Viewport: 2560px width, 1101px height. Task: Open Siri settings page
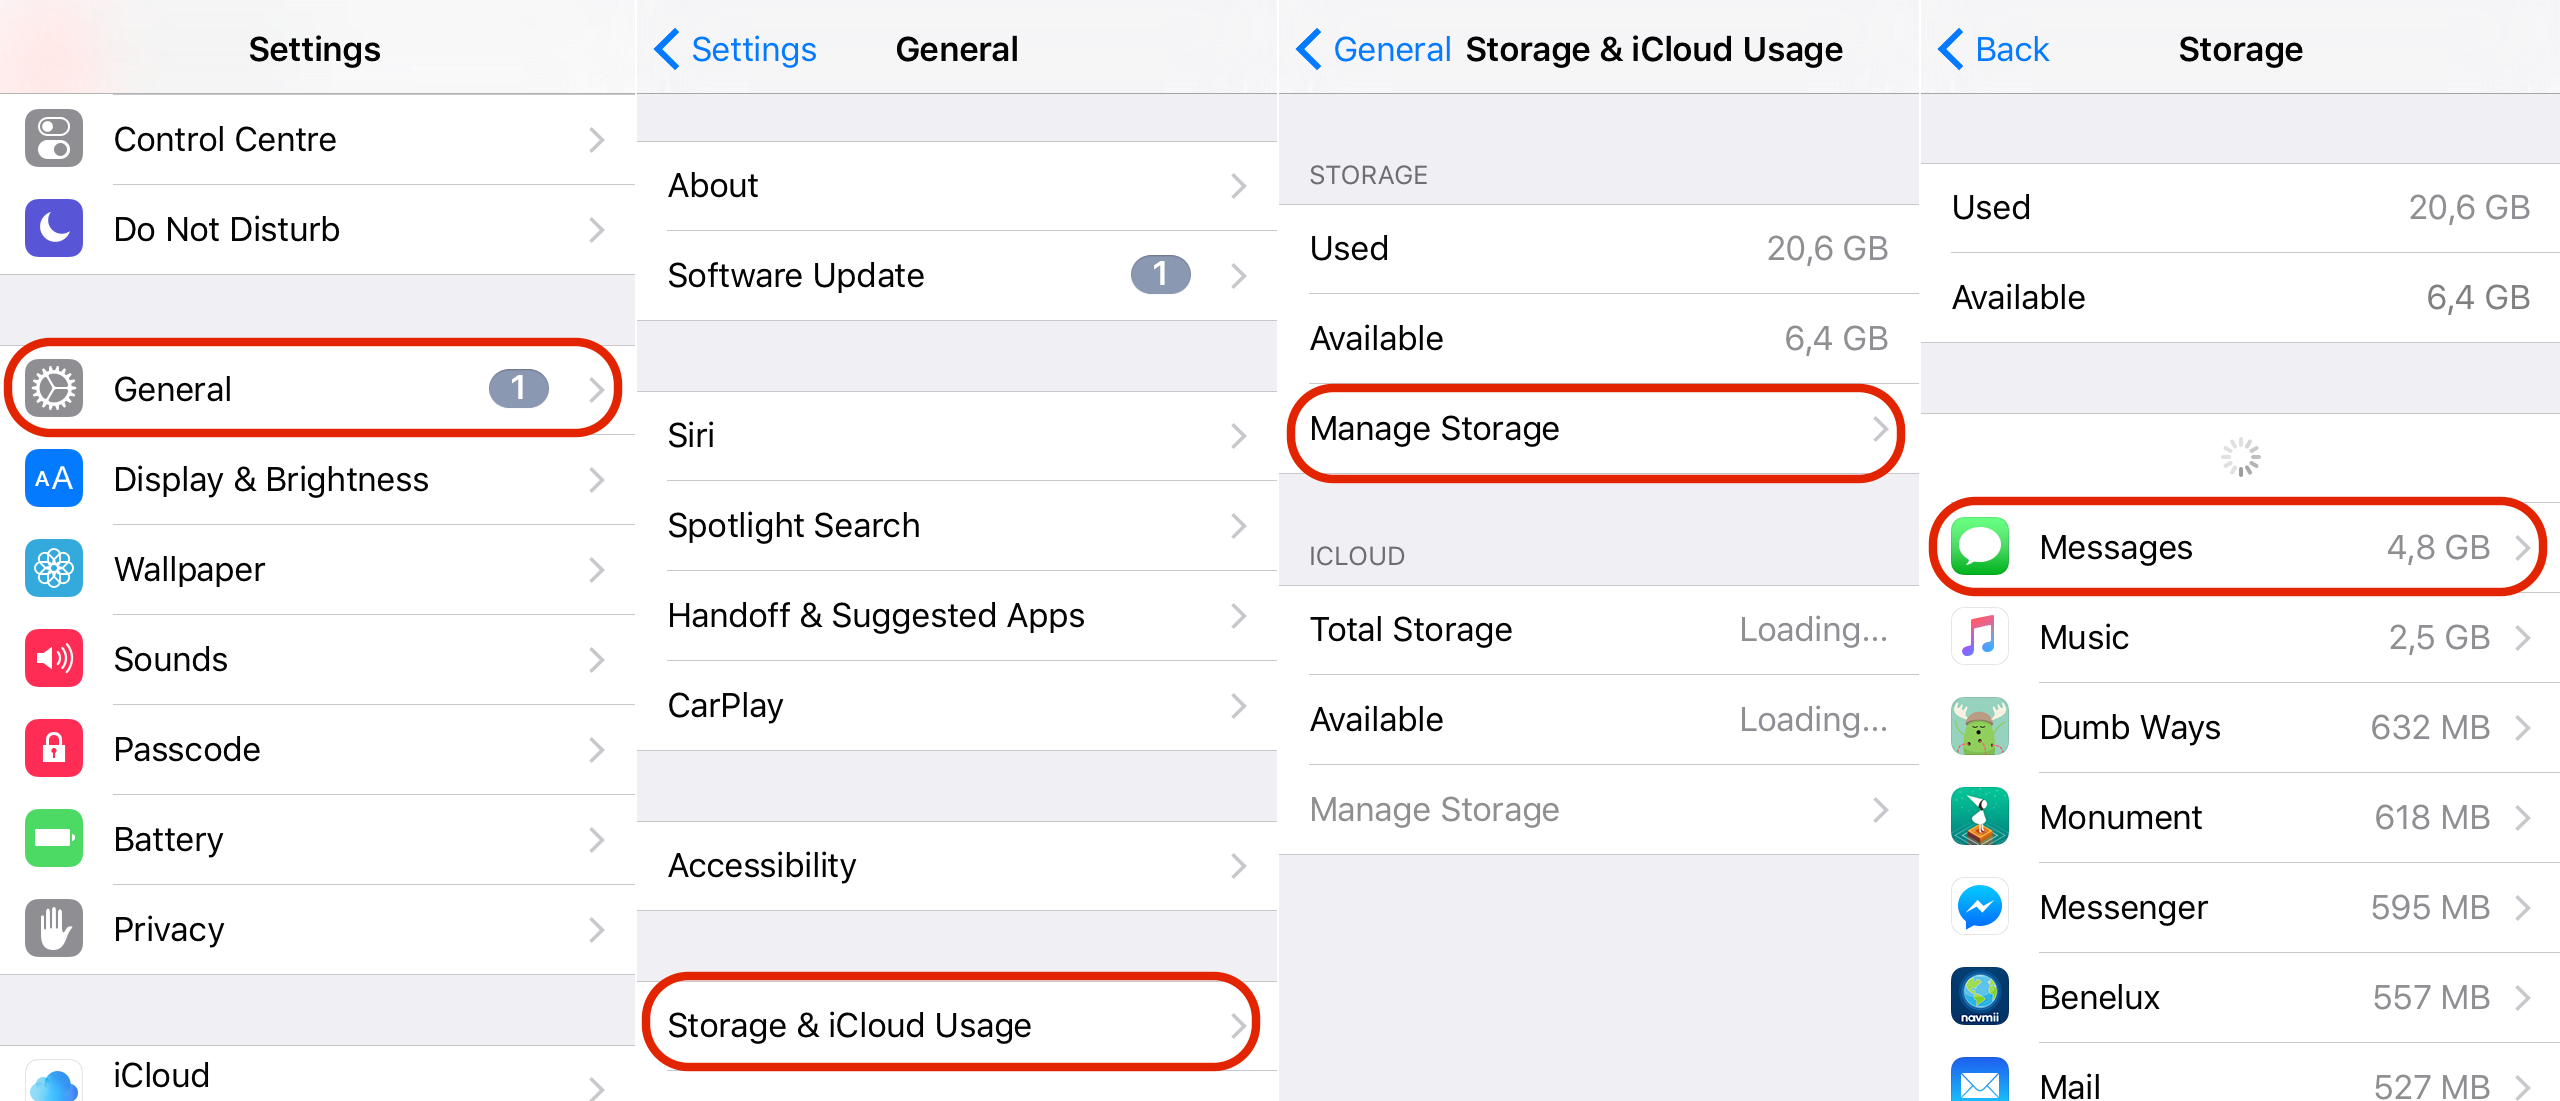point(960,433)
